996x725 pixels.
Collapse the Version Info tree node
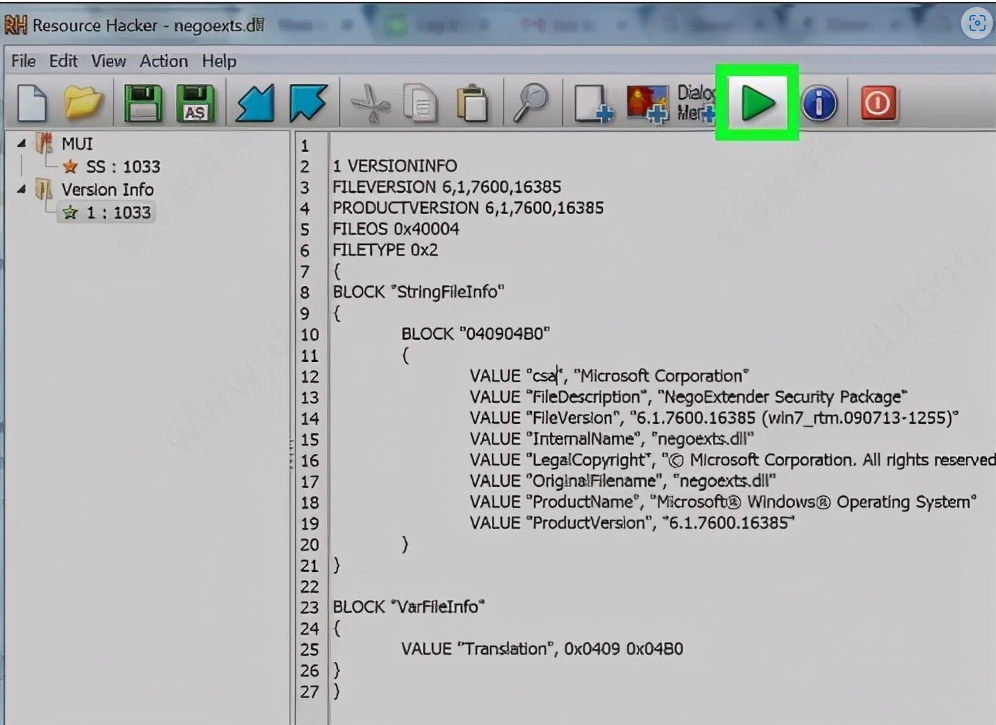pyautogui.click(x=22, y=189)
